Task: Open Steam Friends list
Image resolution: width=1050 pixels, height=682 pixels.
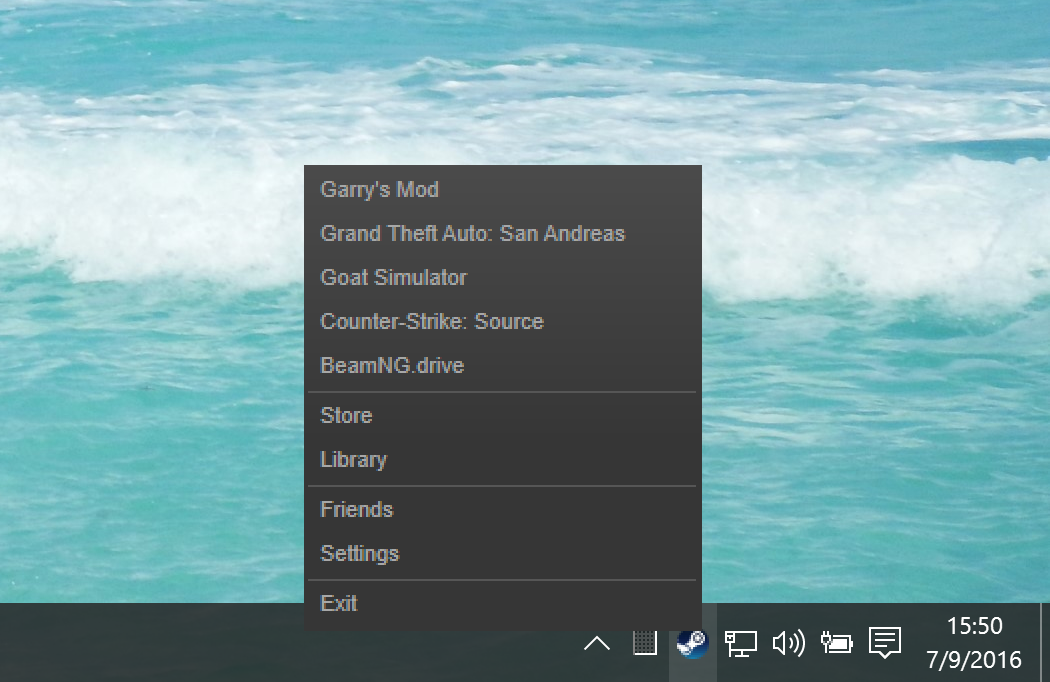Action: point(502,509)
